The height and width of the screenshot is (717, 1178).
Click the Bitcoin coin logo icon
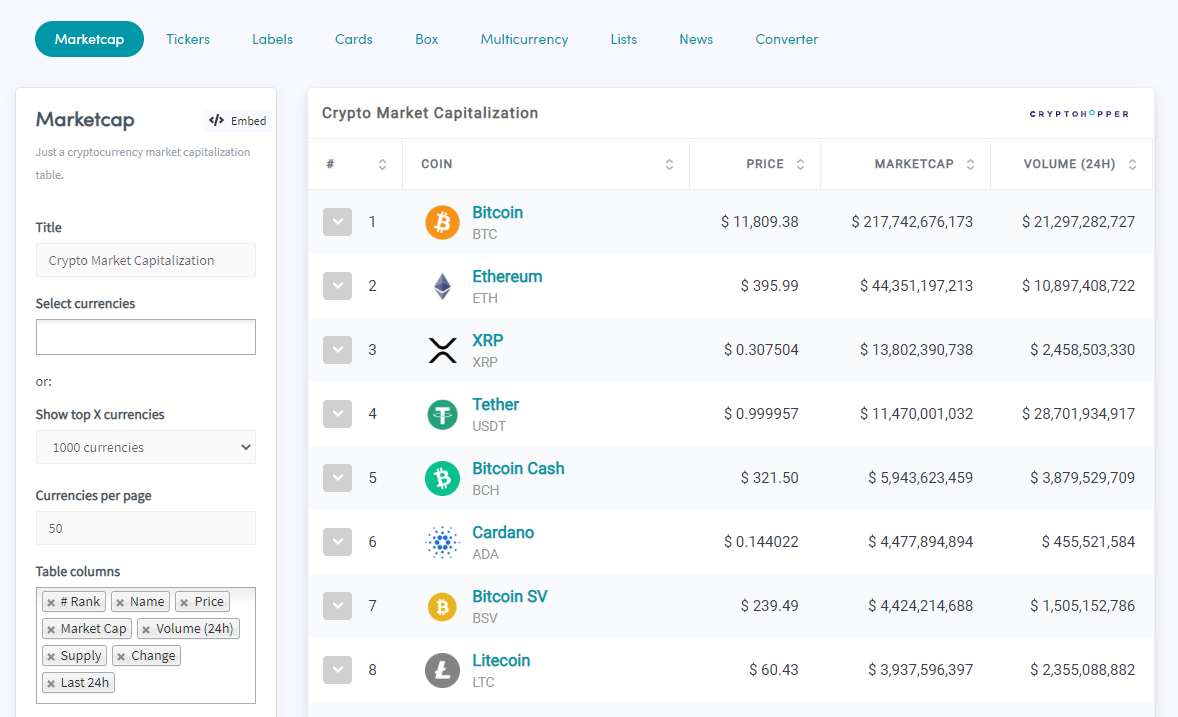(443, 222)
